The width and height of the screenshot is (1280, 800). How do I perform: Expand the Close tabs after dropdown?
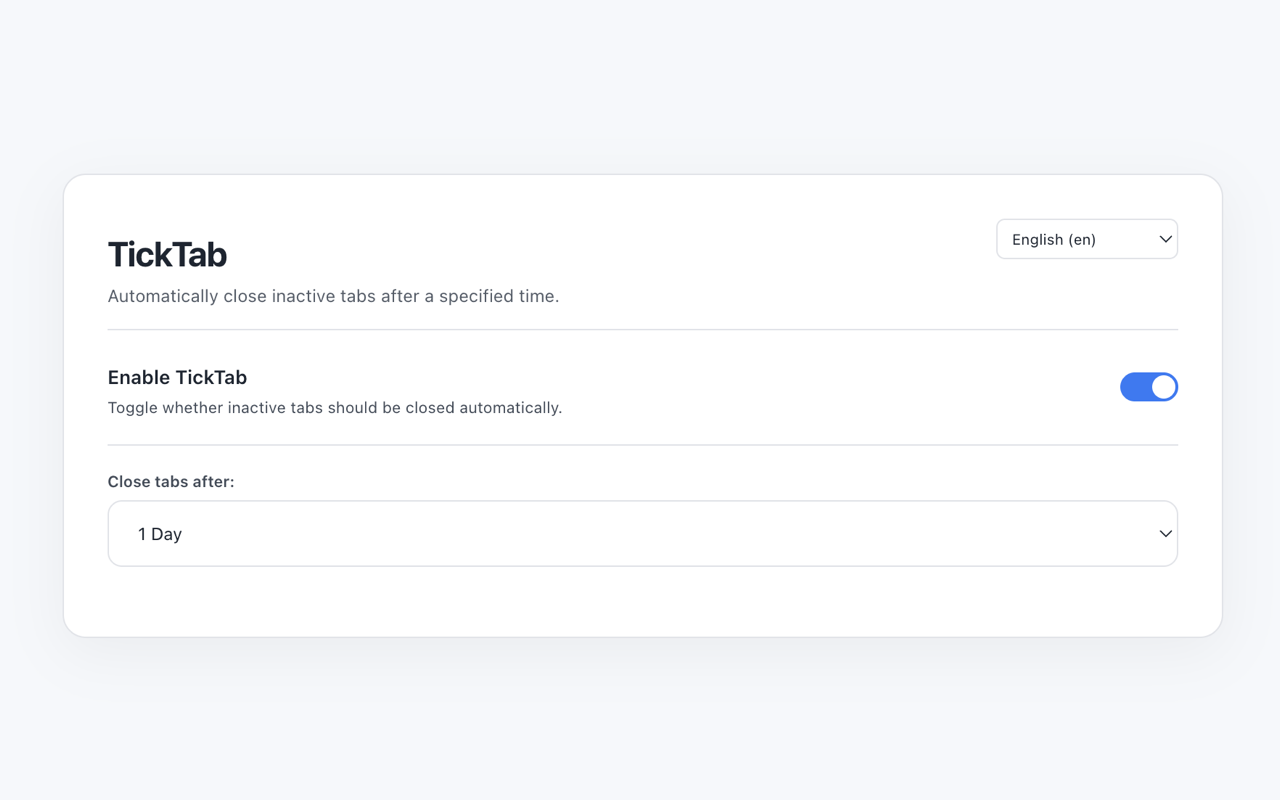pyautogui.click(x=642, y=534)
